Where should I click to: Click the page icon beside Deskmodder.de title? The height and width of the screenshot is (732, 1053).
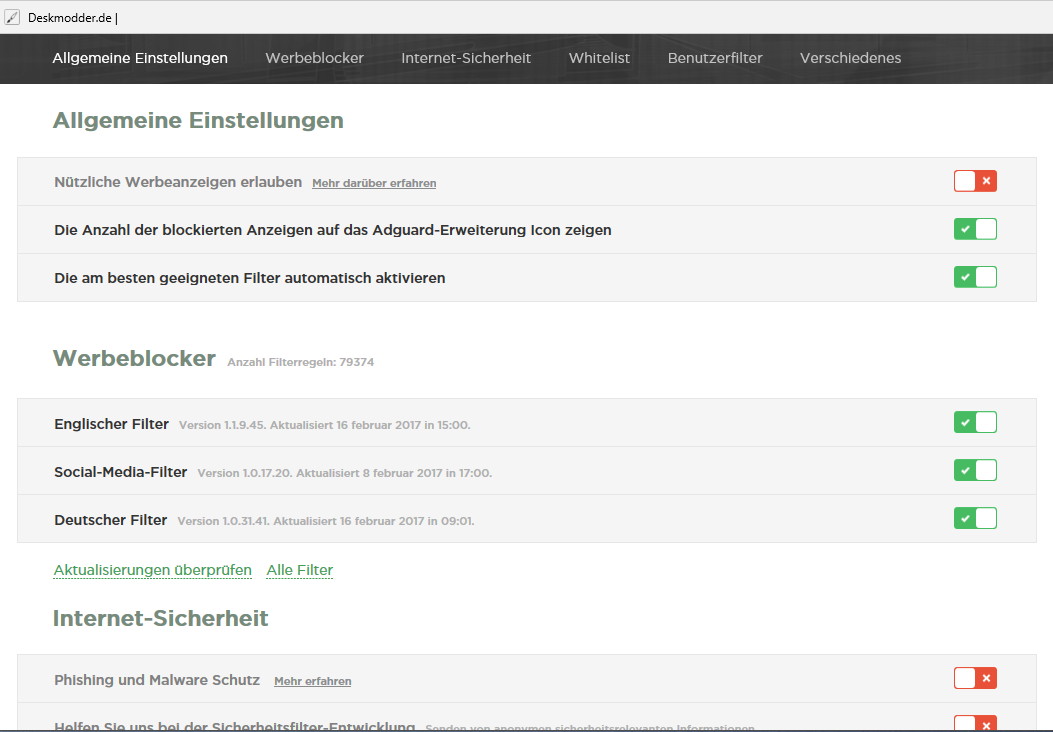coord(11,17)
